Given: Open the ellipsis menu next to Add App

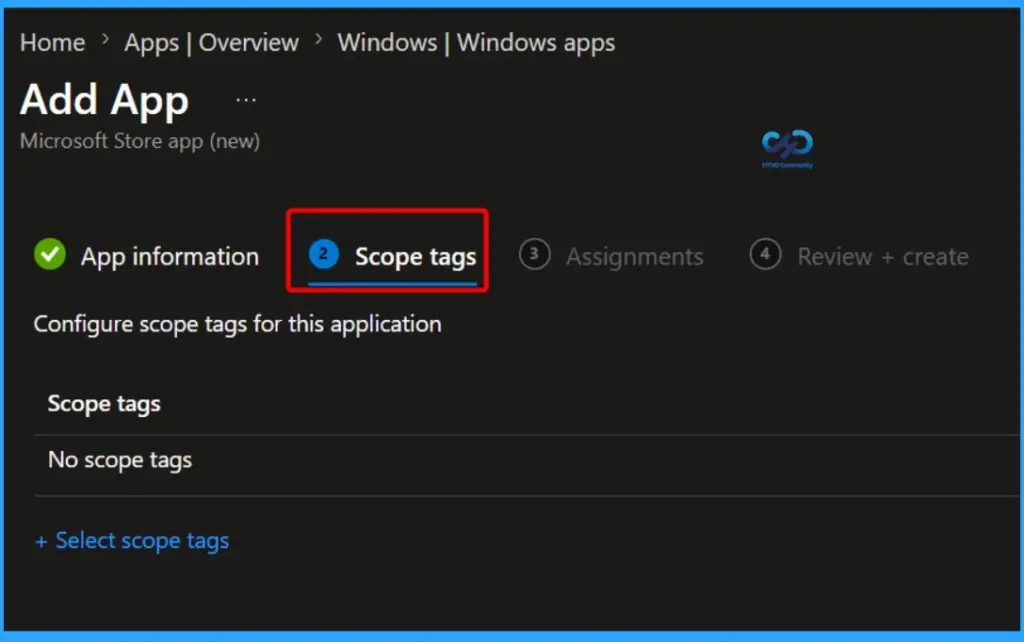Looking at the screenshot, I should 246,101.
